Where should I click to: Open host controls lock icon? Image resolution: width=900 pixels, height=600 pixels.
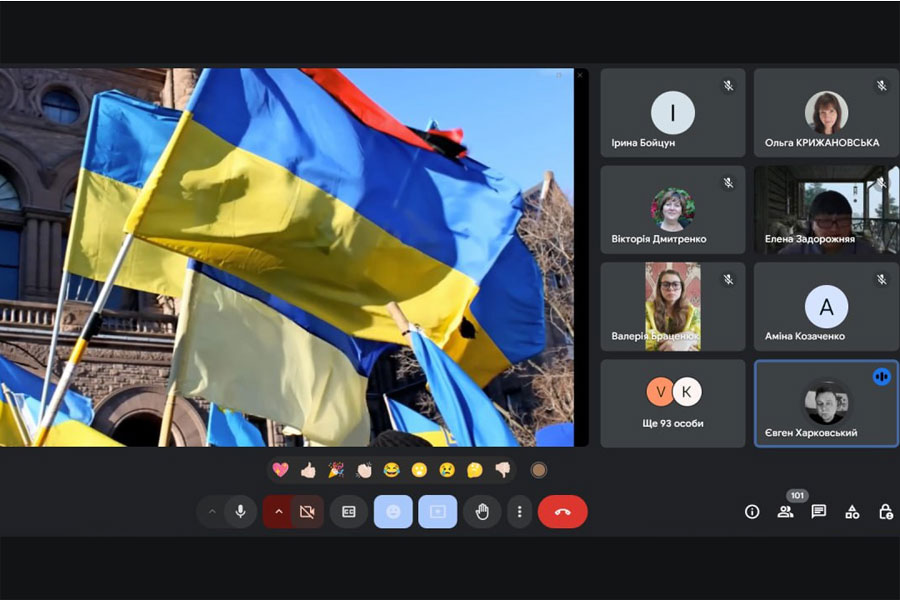click(x=885, y=511)
